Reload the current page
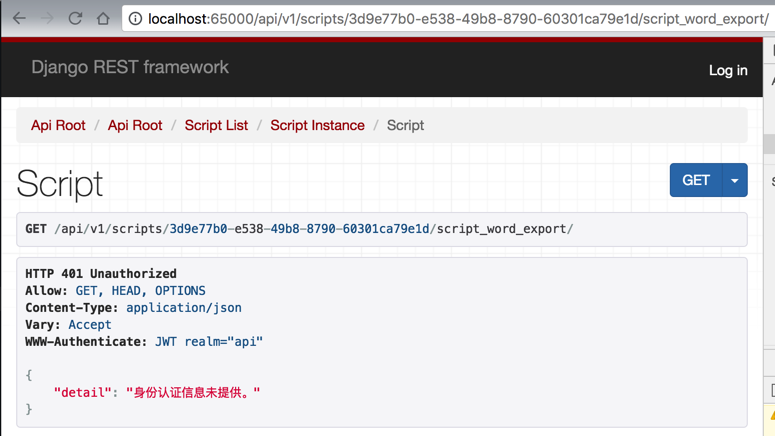 (75, 18)
